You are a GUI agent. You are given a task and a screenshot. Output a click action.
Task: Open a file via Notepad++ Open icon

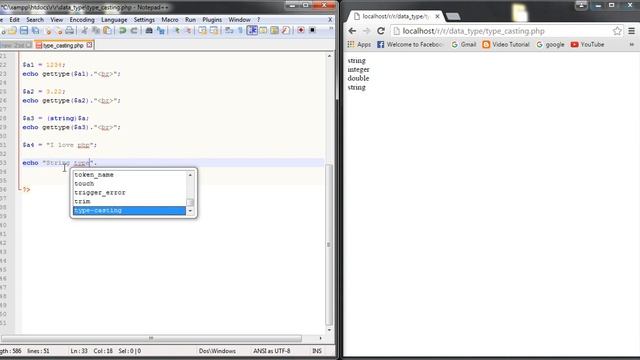tap(12, 31)
